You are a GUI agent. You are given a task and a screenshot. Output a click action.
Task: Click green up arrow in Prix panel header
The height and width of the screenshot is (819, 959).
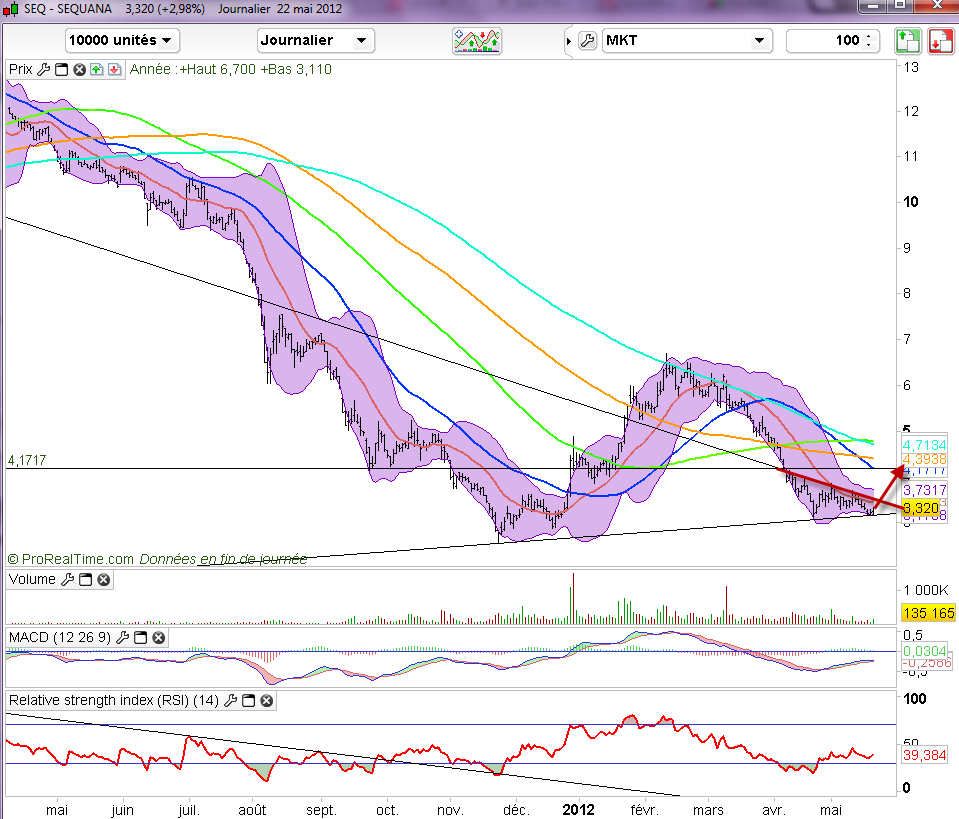[x=96, y=69]
